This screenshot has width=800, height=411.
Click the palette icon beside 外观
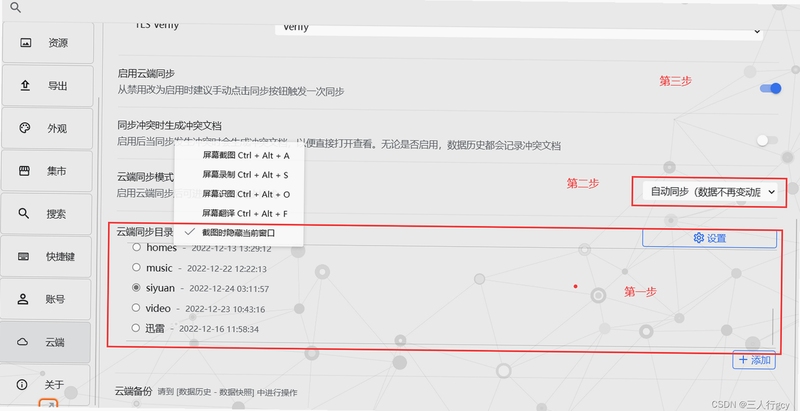point(24,128)
